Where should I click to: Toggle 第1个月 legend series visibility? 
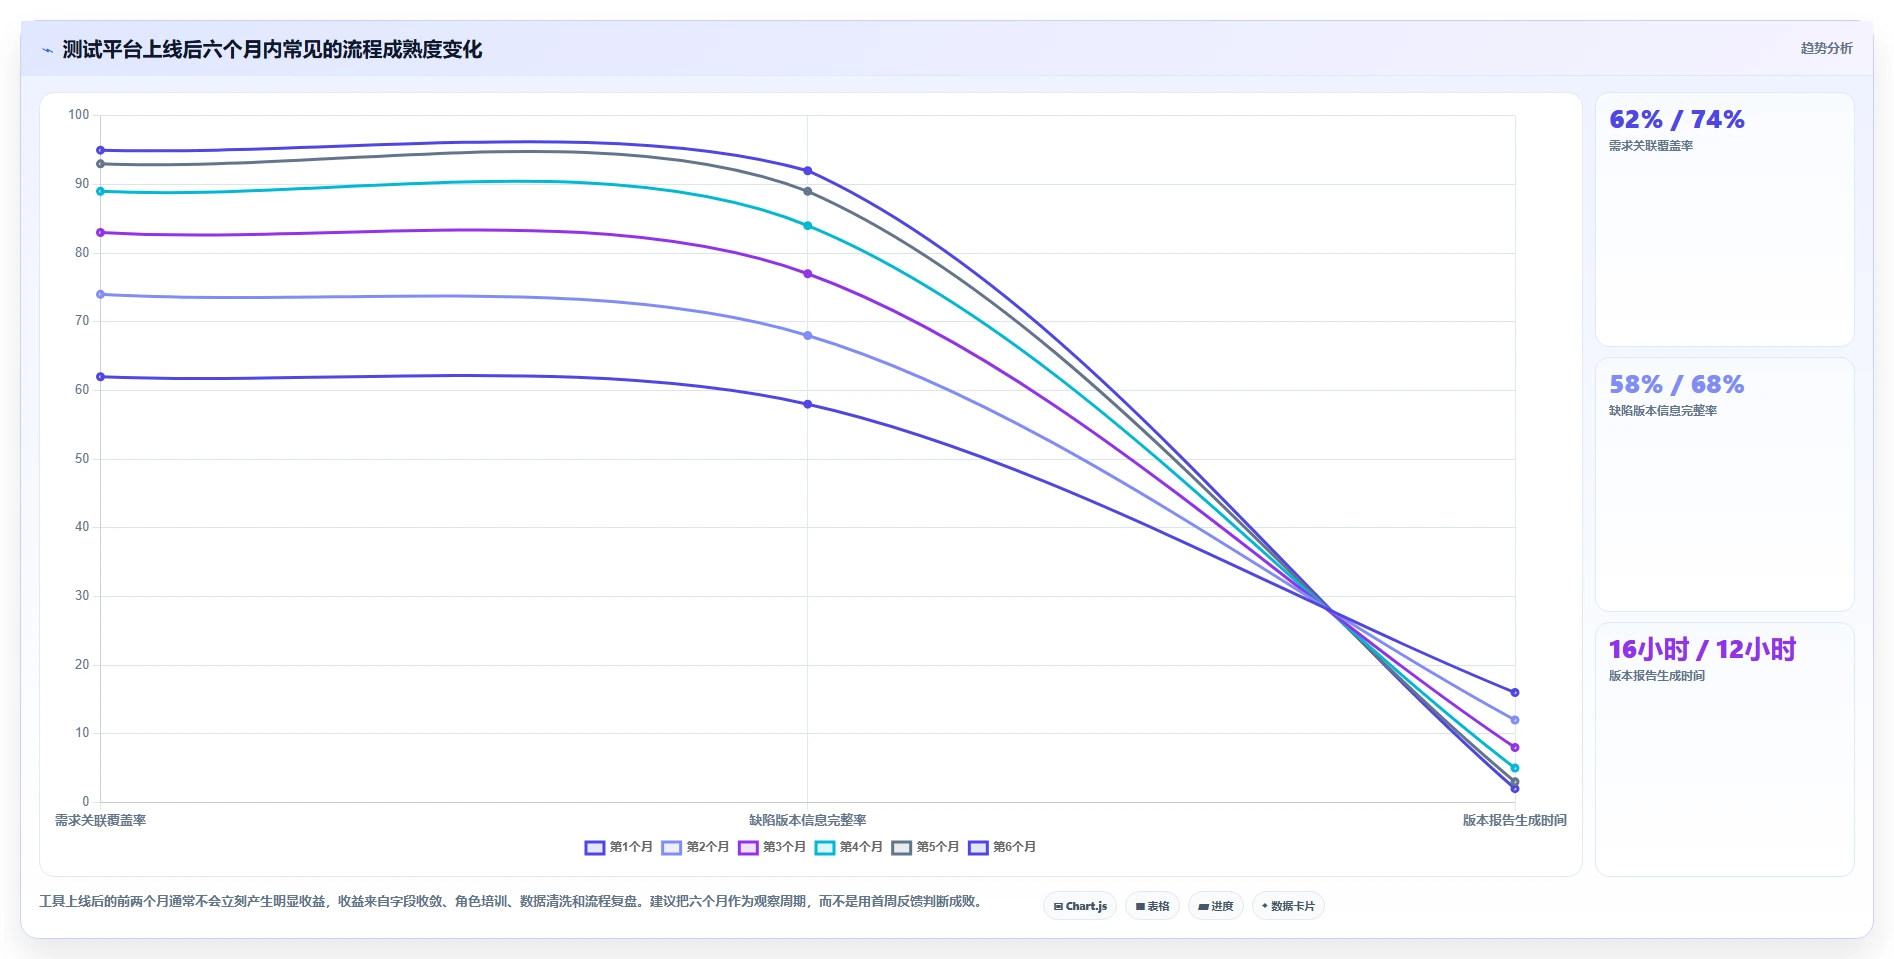[x=618, y=847]
